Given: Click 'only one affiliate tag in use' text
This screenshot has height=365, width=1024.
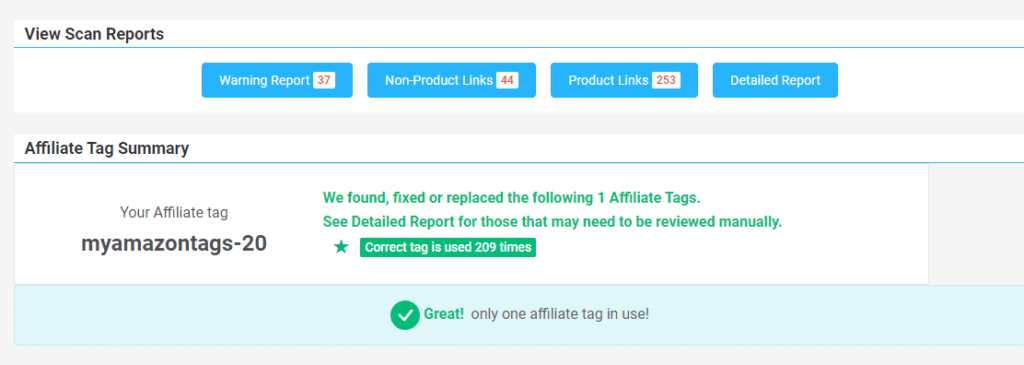Looking at the screenshot, I should pos(560,314).
